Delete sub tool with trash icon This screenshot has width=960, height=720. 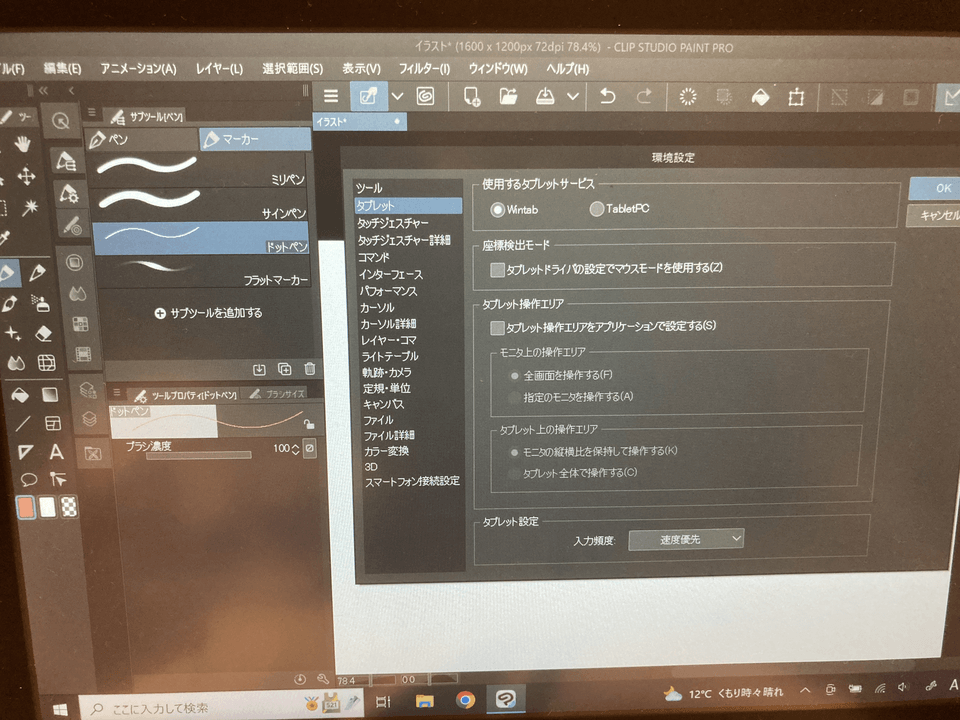[310, 369]
